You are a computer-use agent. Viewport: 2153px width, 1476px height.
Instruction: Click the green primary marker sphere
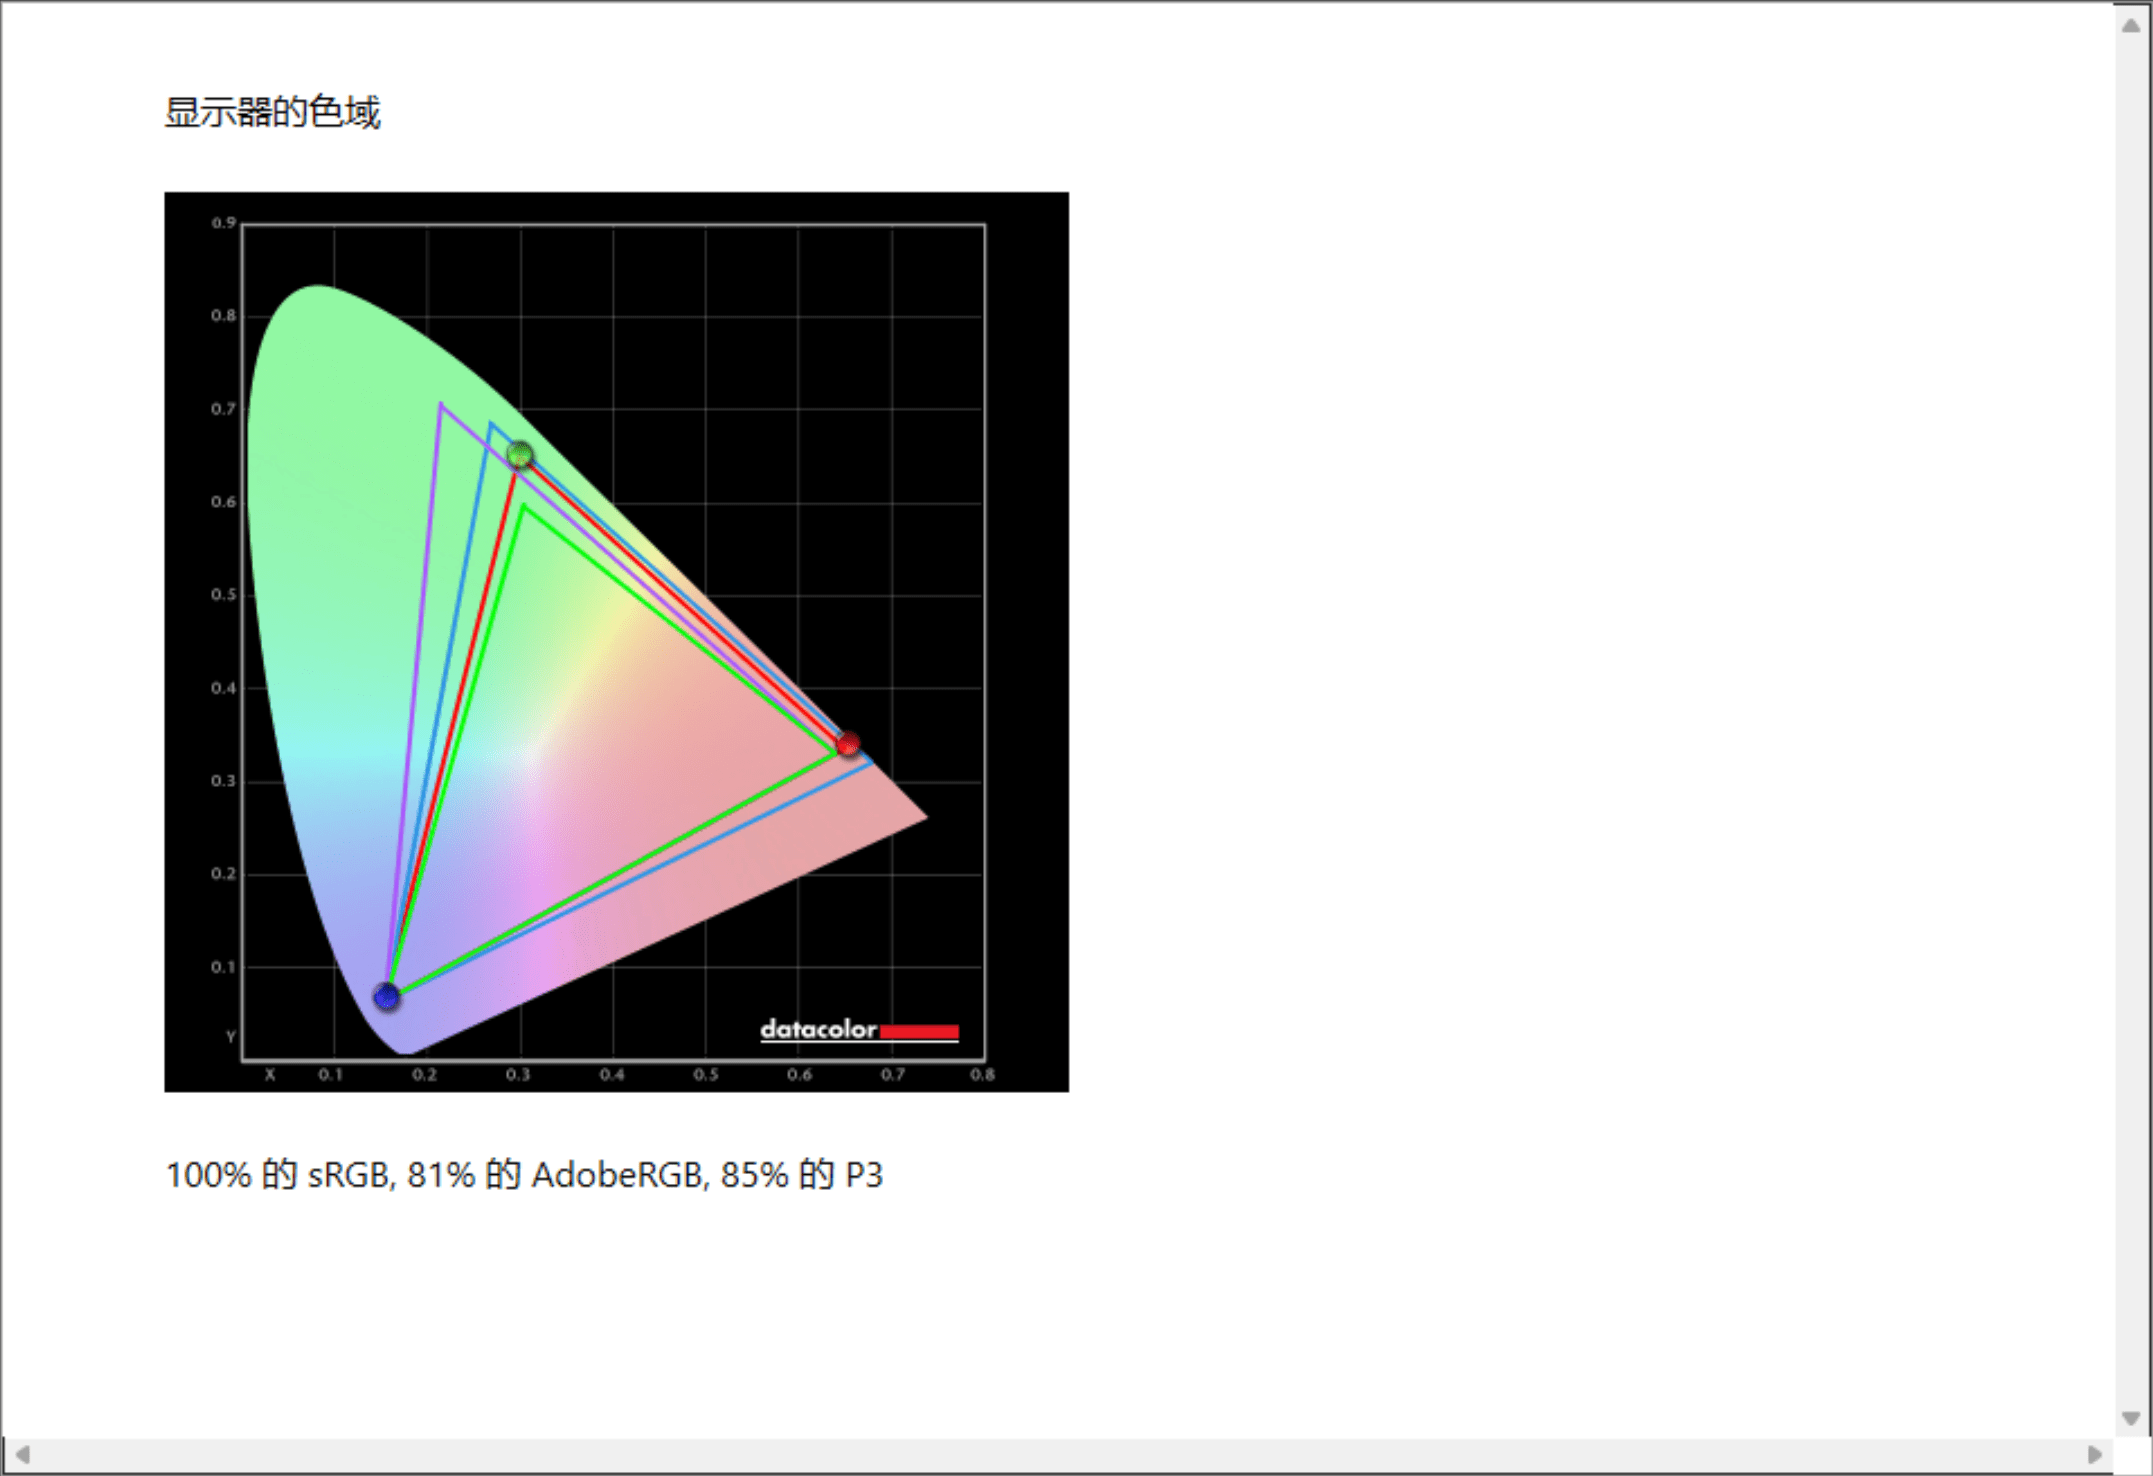click(x=520, y=455)
